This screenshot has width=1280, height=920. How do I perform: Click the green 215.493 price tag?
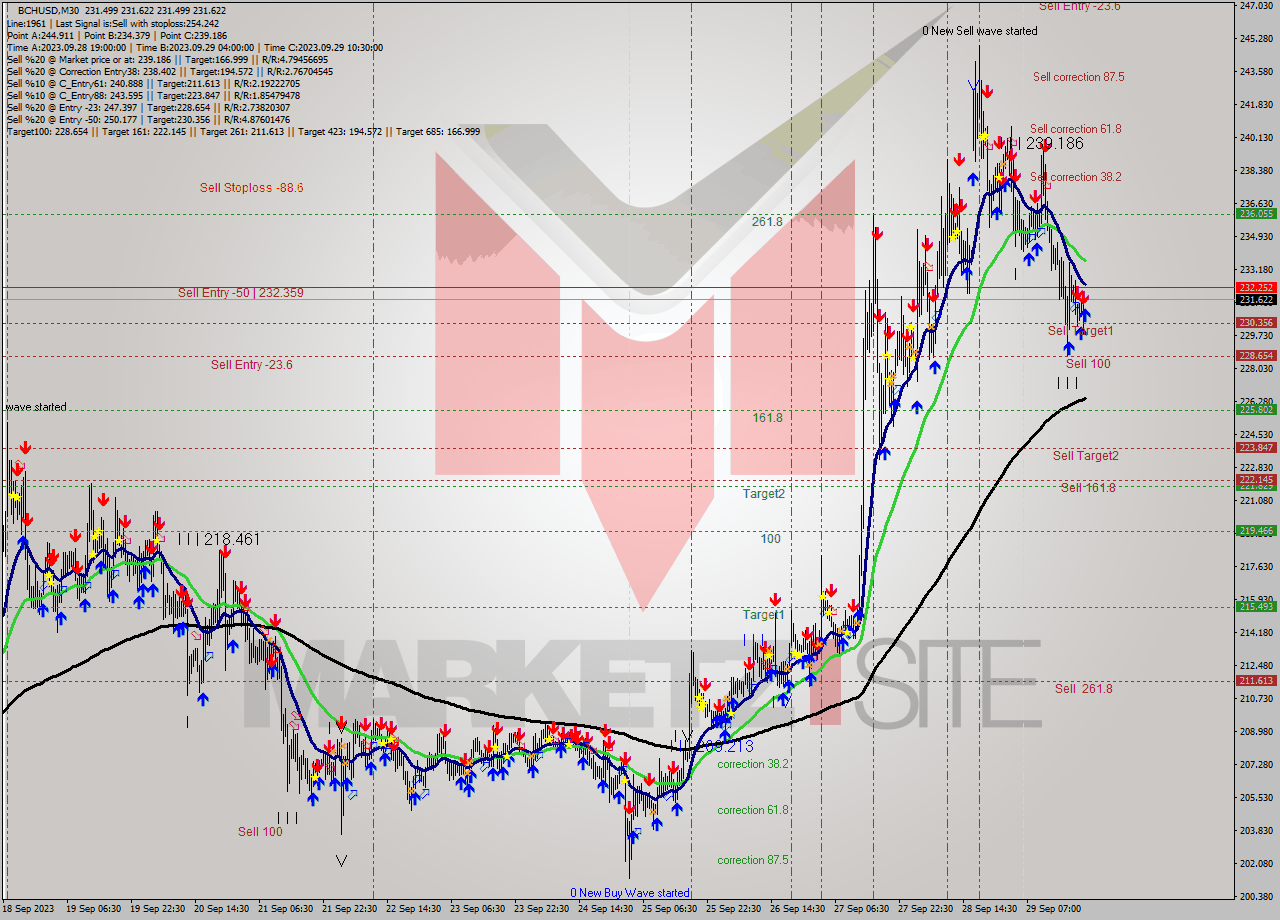(1256, 606)
